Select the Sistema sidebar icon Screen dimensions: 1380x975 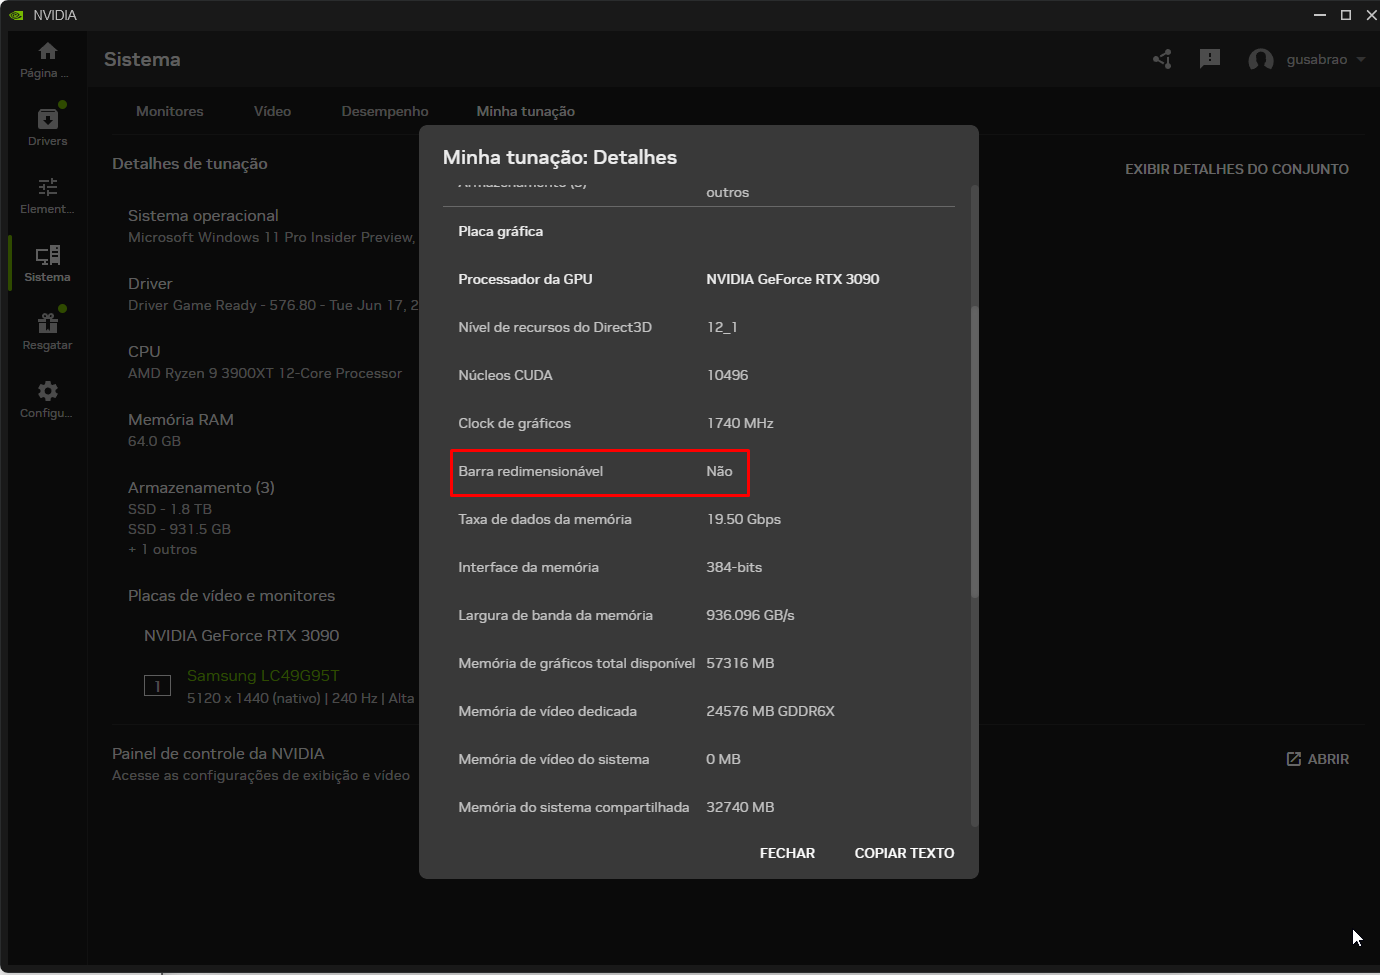point(46,261)
